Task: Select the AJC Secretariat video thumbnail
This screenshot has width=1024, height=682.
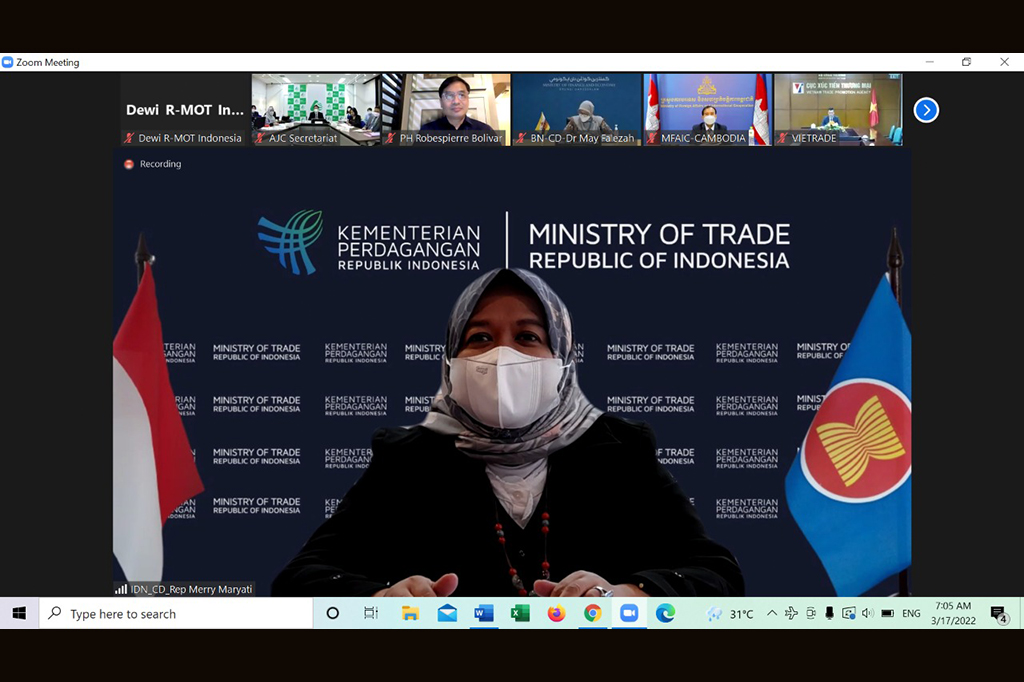Action: 315,109
